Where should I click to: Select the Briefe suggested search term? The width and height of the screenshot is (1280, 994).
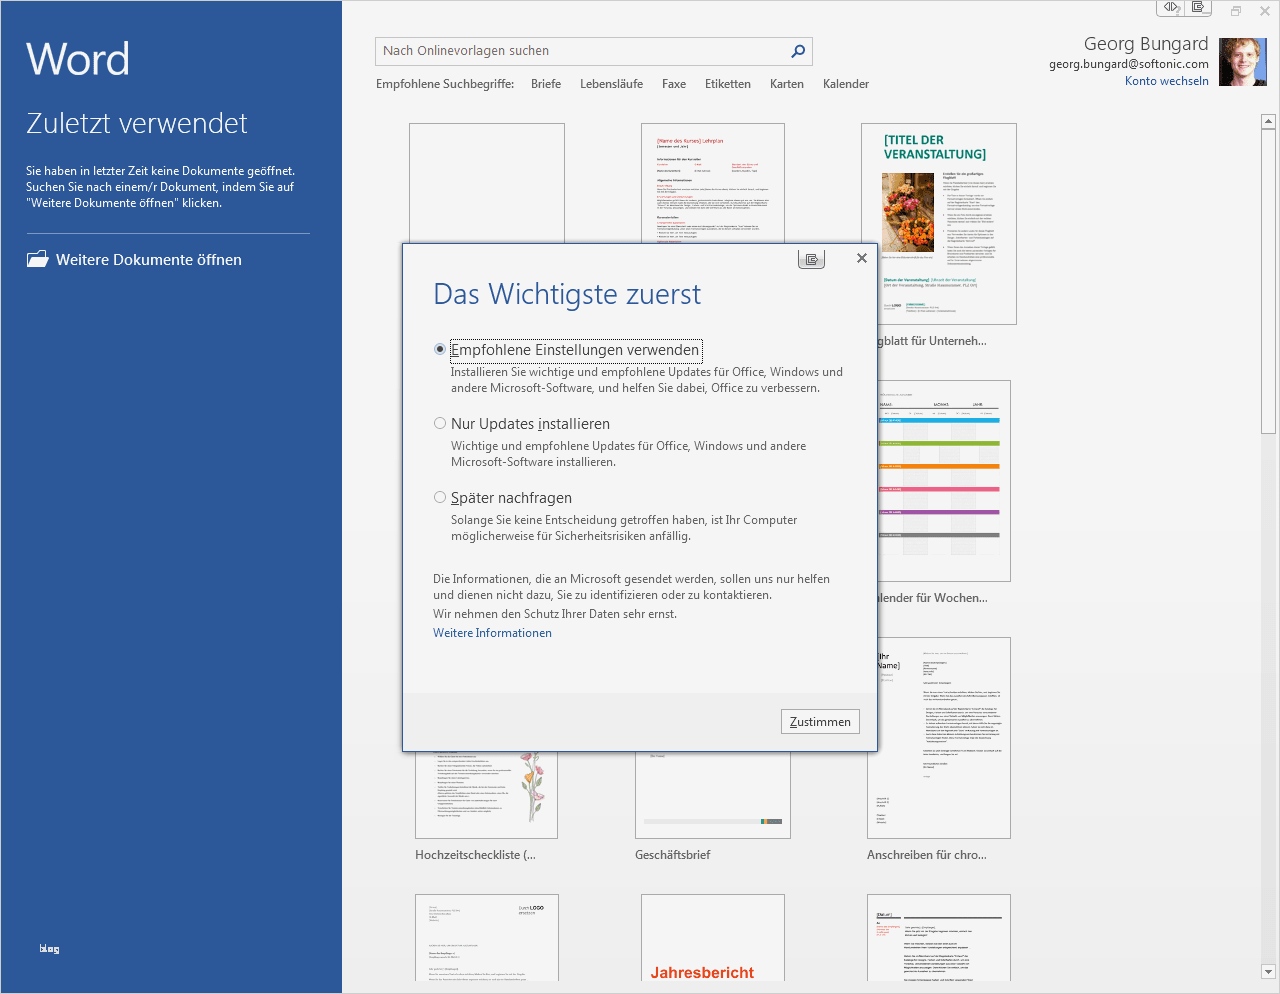[546, 84]
